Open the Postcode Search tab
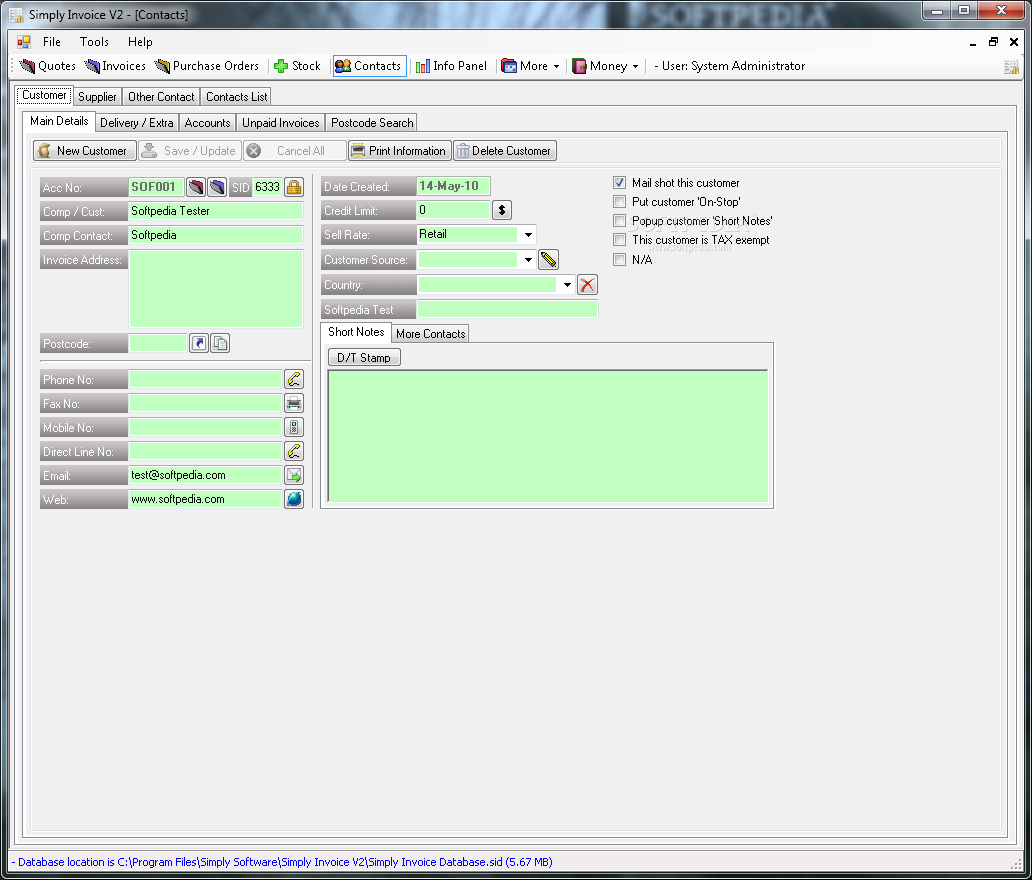The image size is (1032, 880). click(x=372, y=123)
